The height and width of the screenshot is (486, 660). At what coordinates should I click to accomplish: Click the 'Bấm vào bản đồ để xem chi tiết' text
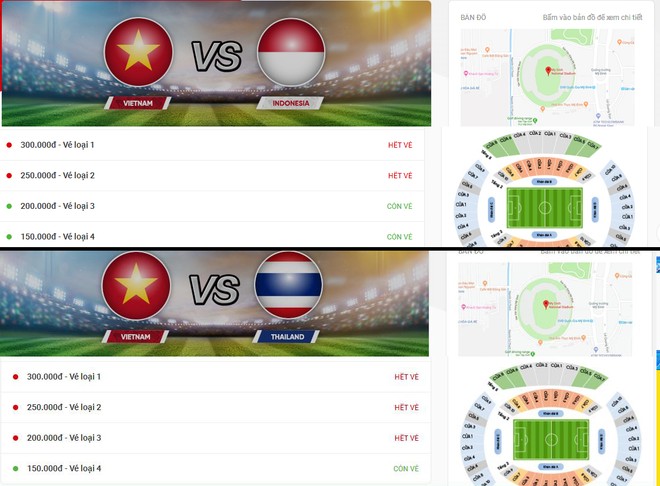pos(592,17)
